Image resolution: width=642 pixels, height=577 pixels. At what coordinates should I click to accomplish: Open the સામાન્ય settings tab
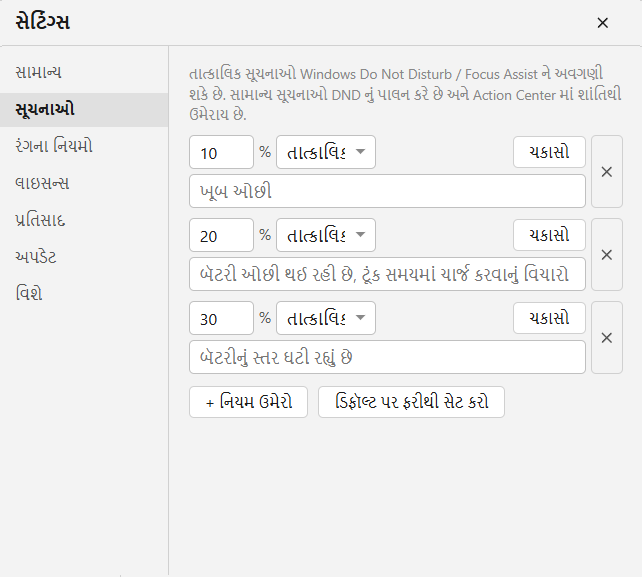pyautogui.click(x=84, y=72)
